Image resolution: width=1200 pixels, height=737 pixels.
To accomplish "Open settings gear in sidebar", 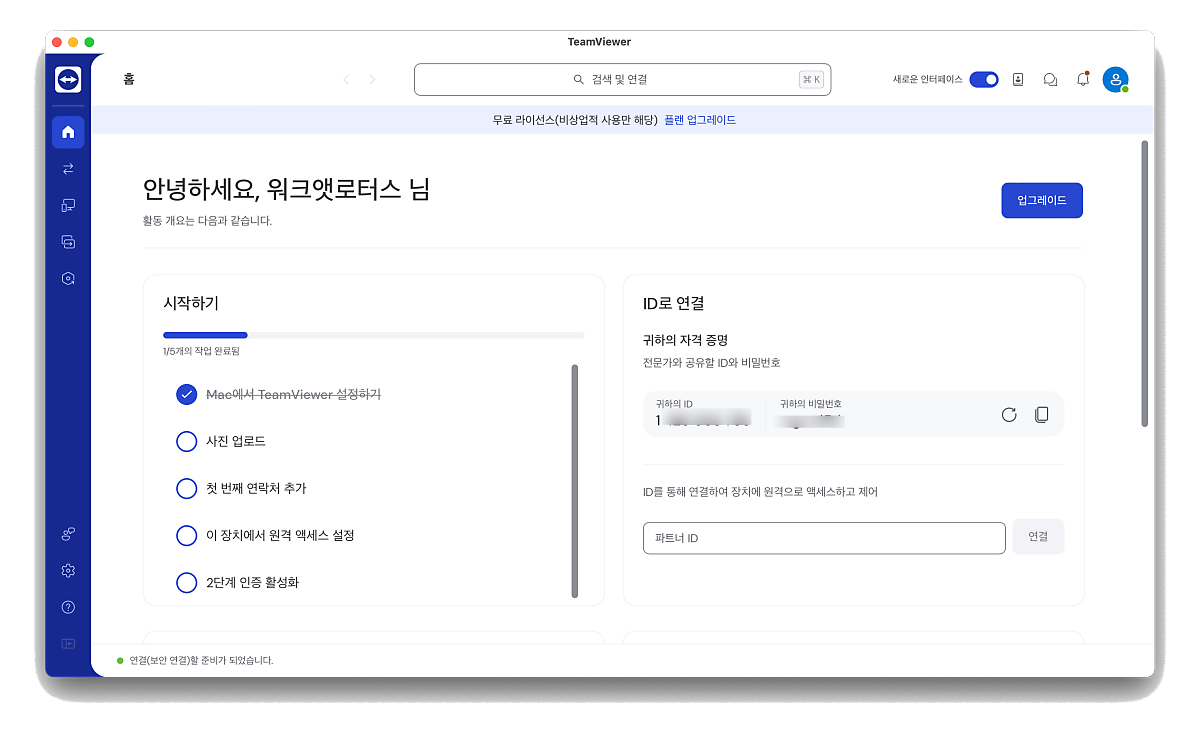I will coord(68,571).
